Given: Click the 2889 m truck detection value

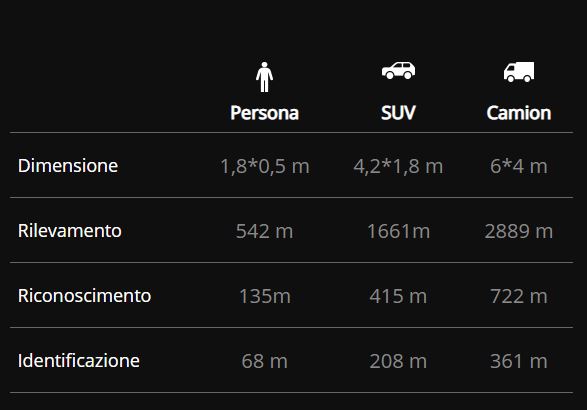Looking at the screenshot, I should coord(519,231).
